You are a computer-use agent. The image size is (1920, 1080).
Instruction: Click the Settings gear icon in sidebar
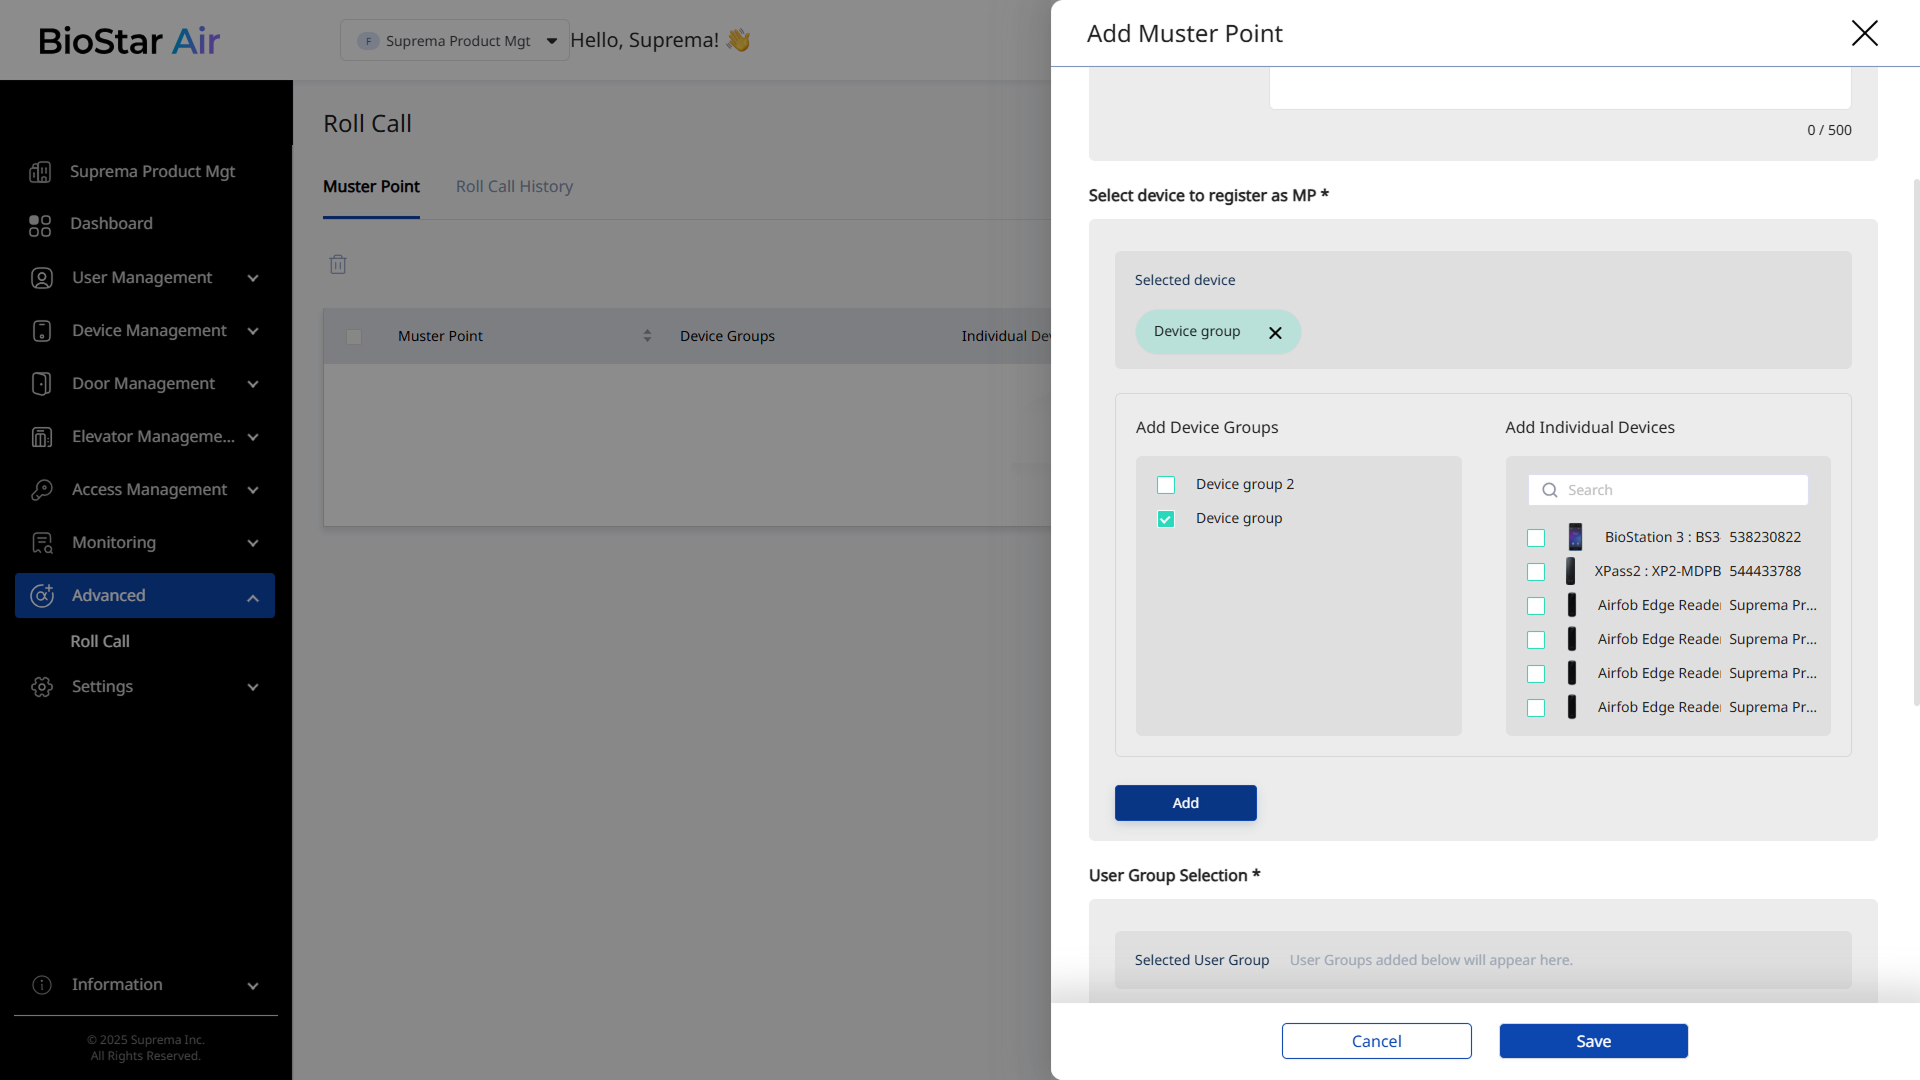pos(41,687)
